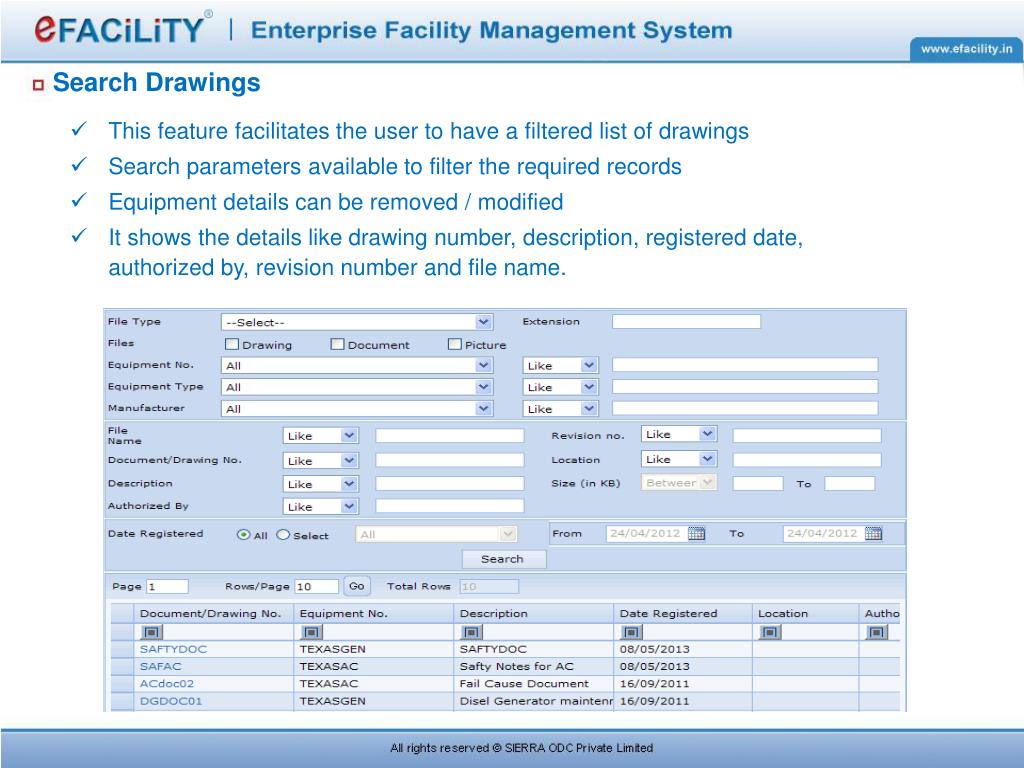Click filter icon under Date Registered column
Viewport: 1024px width, 768px height.
(x=631, y=632)
